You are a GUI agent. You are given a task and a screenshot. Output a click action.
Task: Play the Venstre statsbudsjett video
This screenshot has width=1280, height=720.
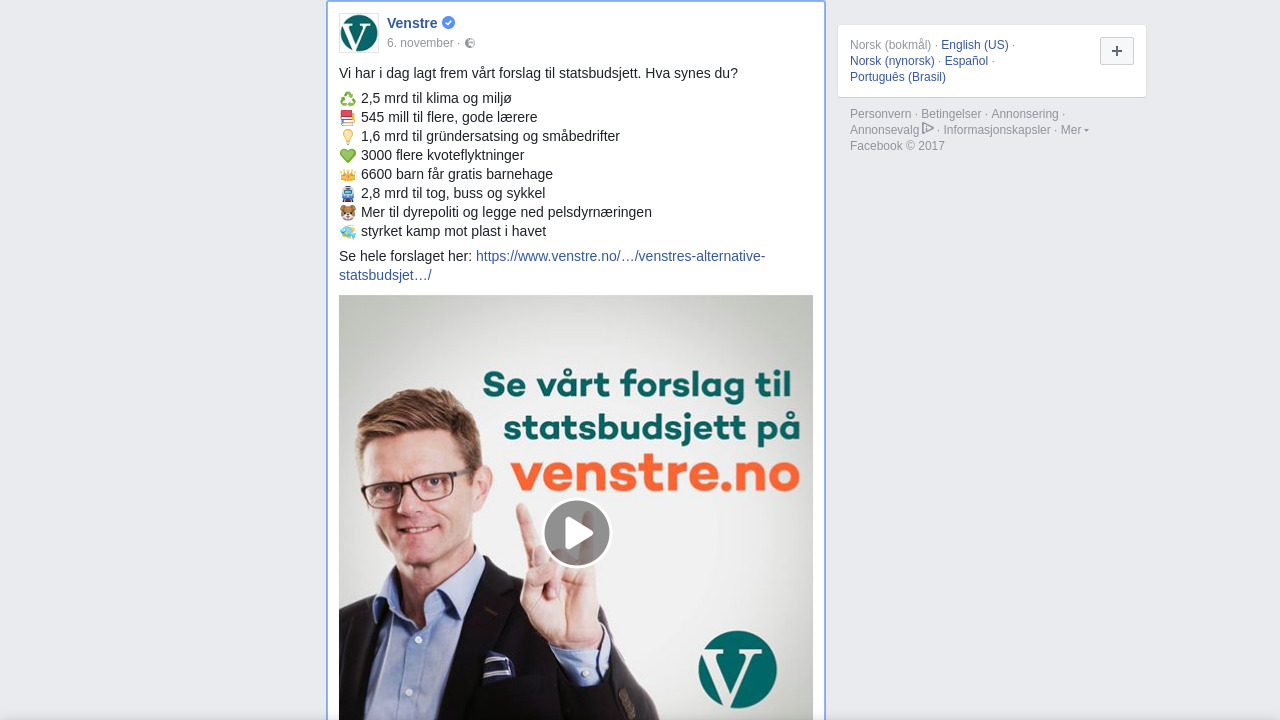click(x=577, y=533)
